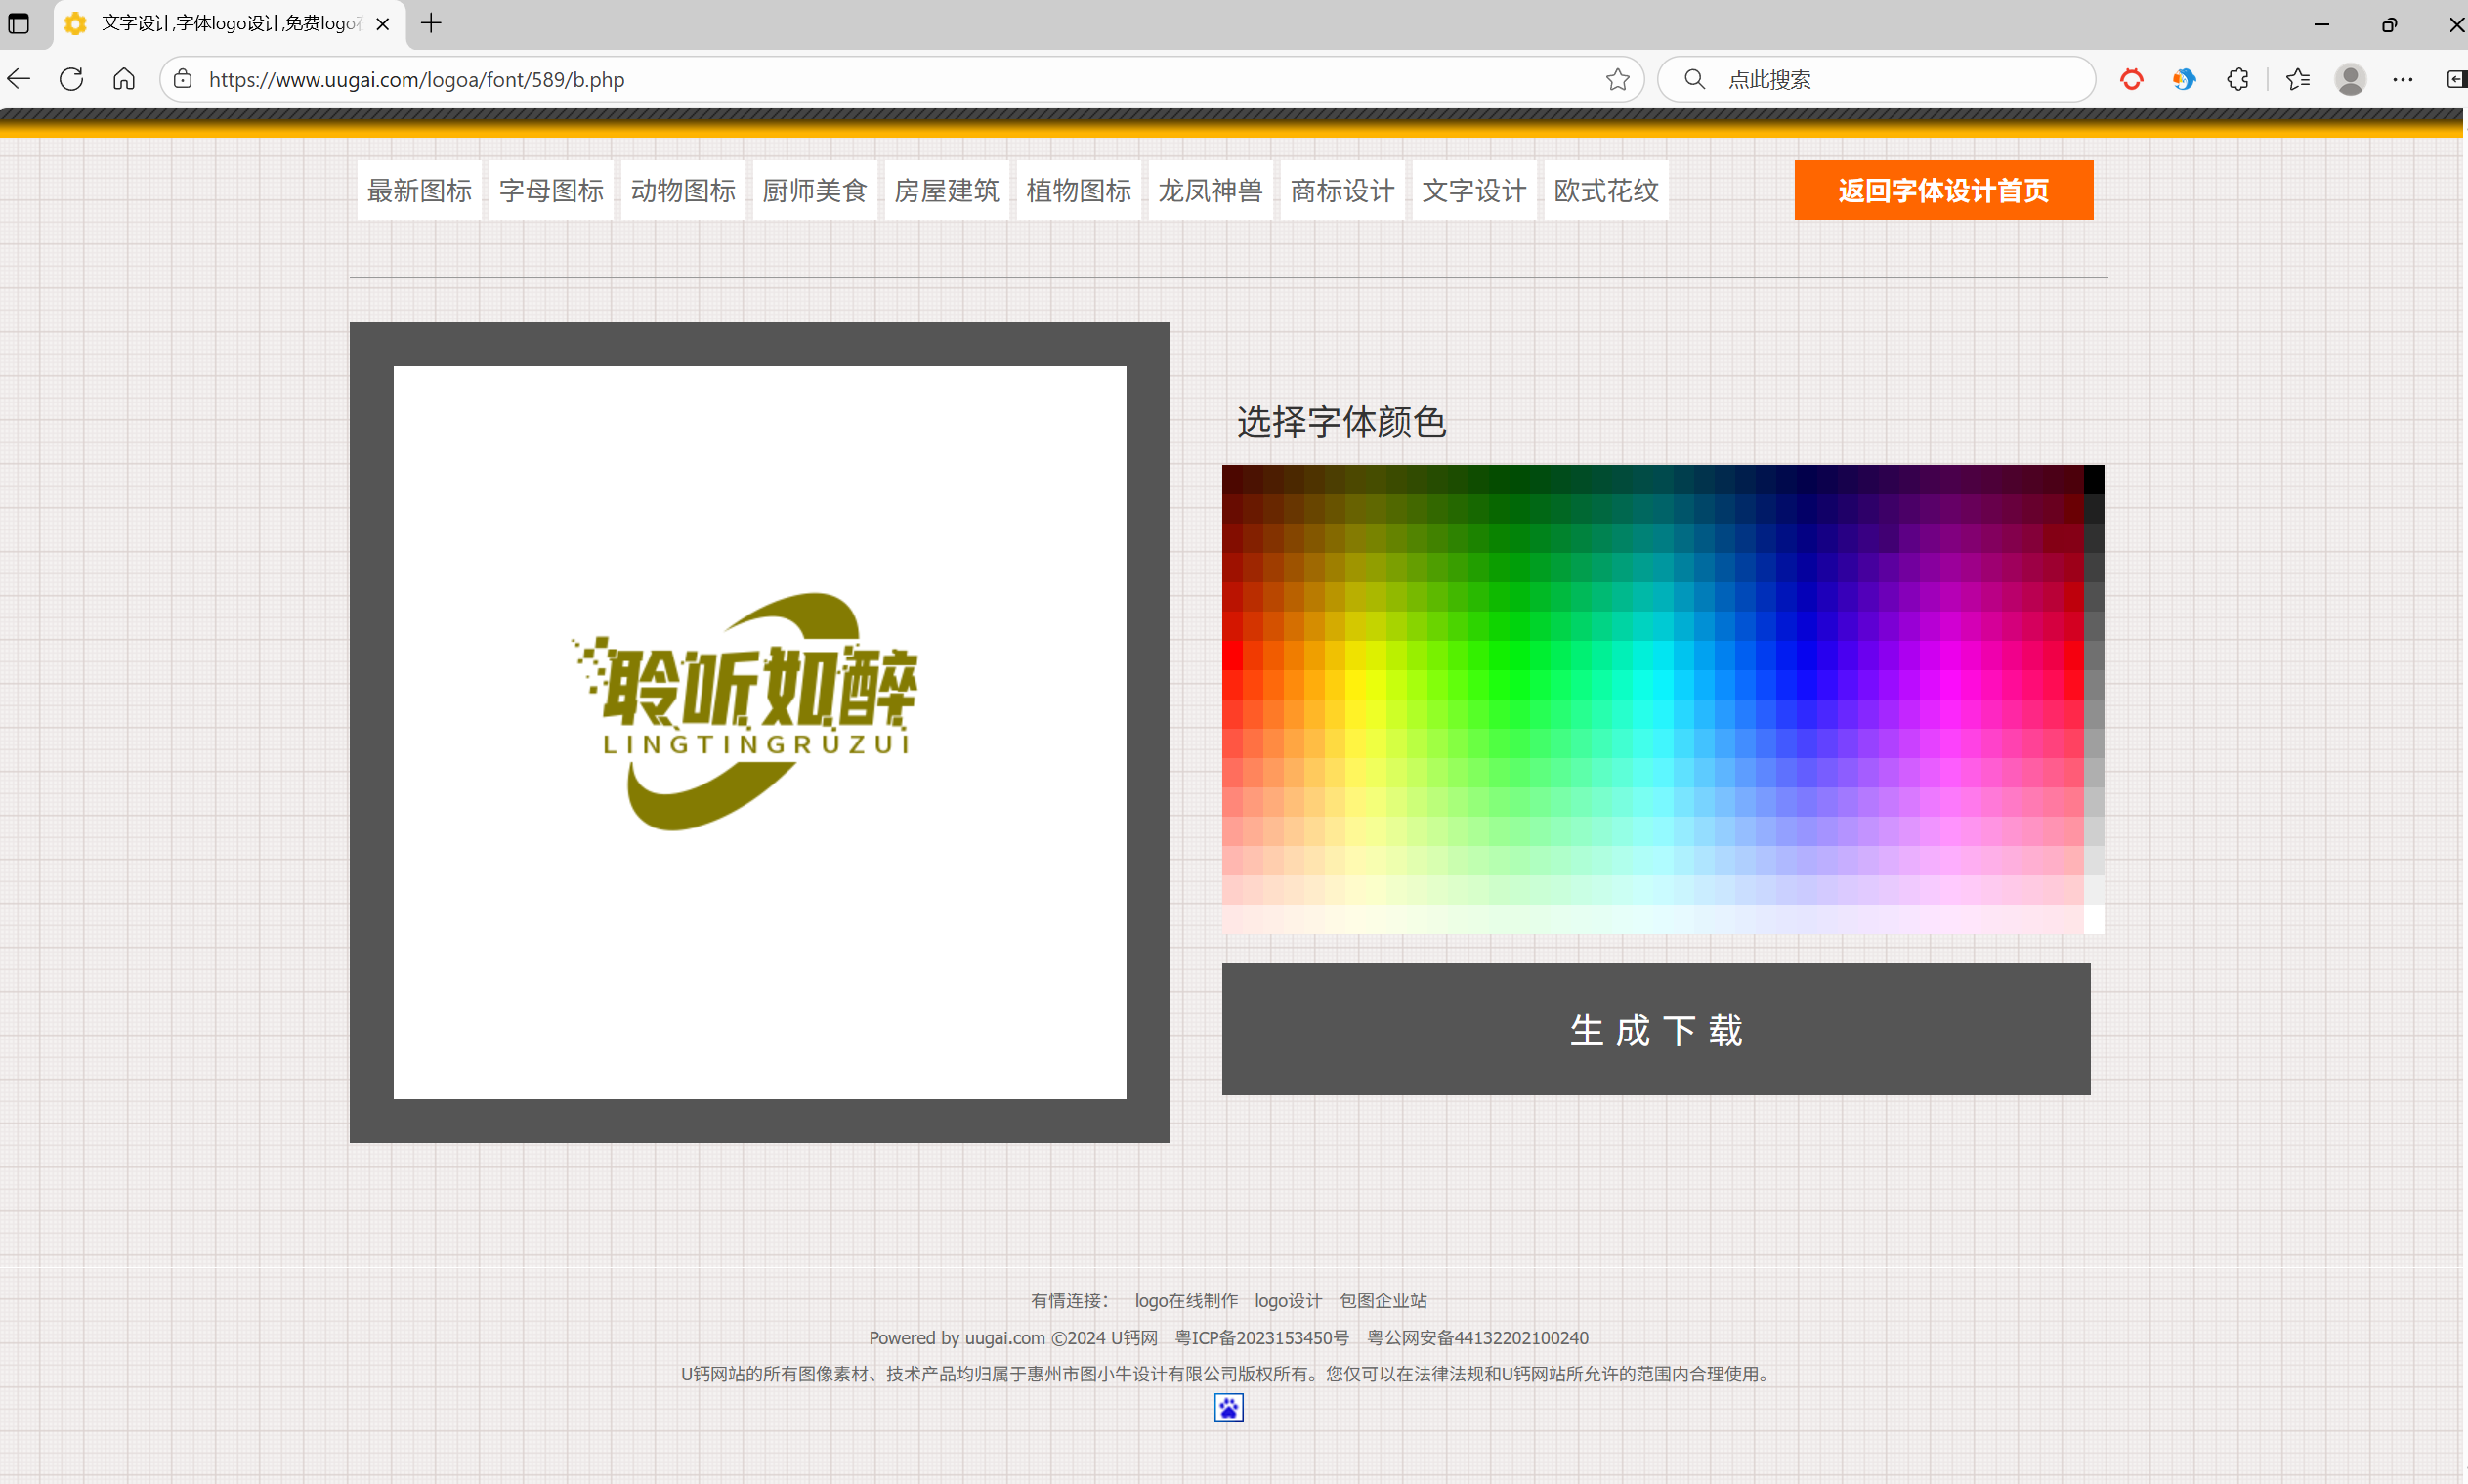This screenshot has height=1484, width=2468.
Task: Pick pure black swatch in palette
Action: (2093, 480)
